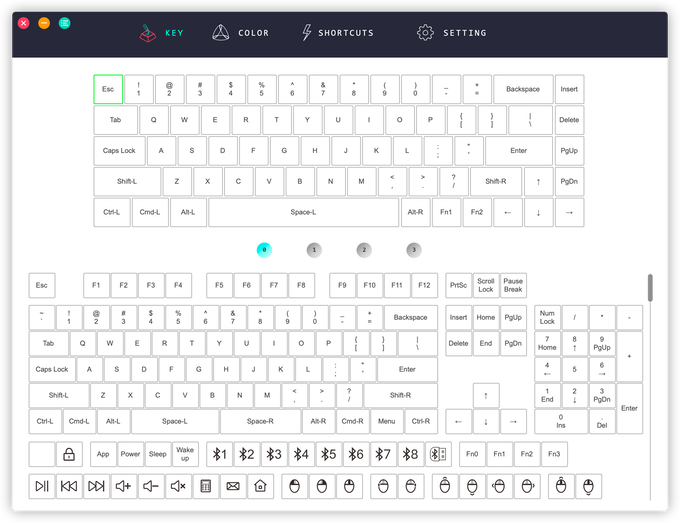This screenshot has height=523, width=680.
Task: Select the Home browser key icon
Action: coord(260,487)
